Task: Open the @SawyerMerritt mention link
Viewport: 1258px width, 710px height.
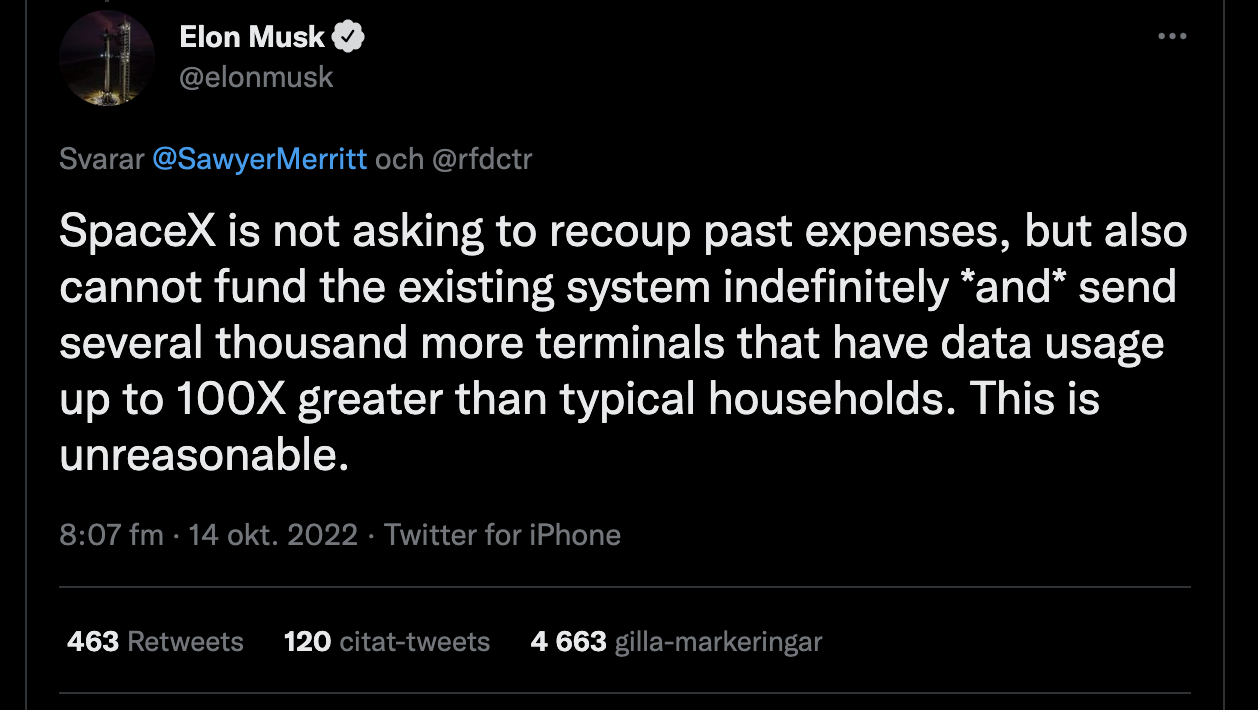Action: [x=260, y=159]
